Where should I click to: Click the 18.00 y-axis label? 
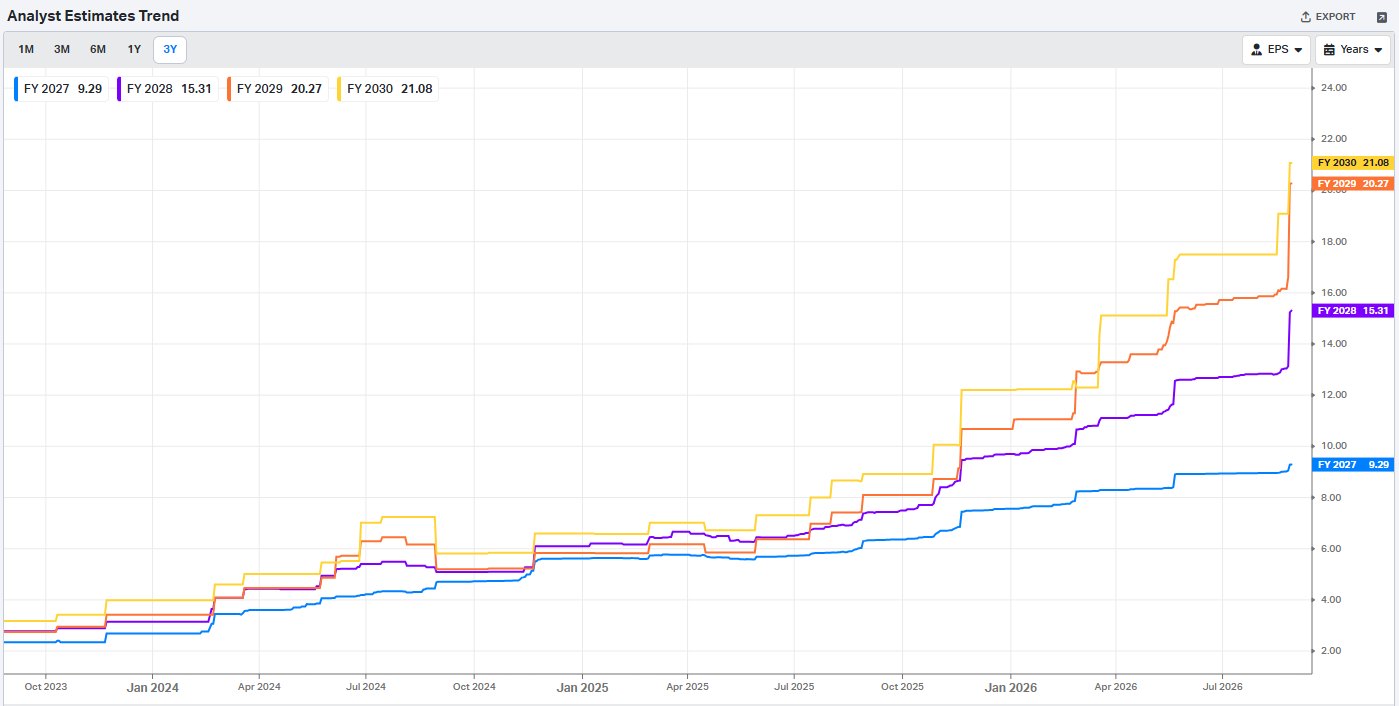[1334, 242]
